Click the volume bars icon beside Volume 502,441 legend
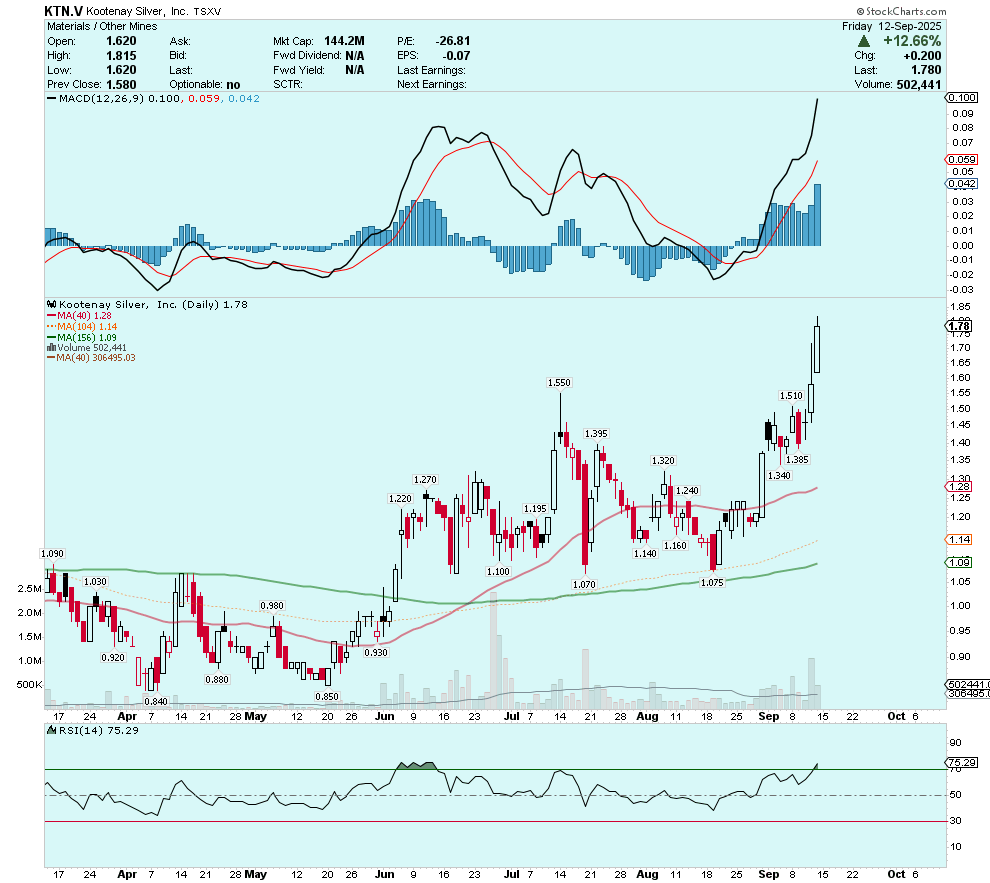 point(52,348)
